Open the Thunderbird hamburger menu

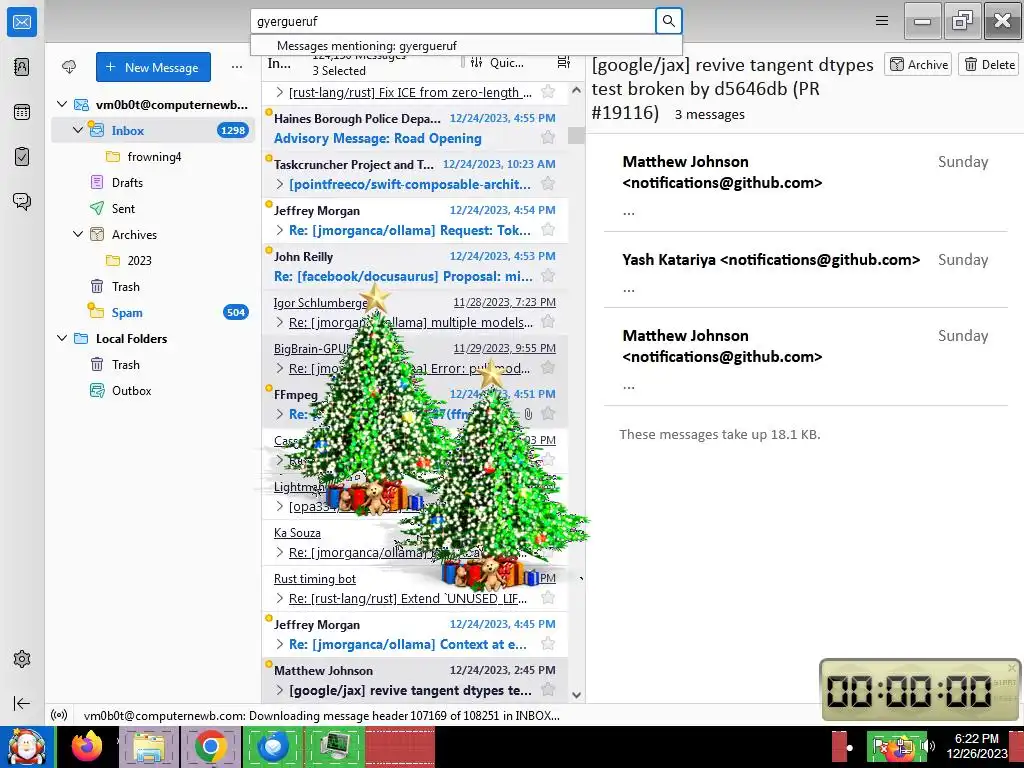[x=882, y=21]
